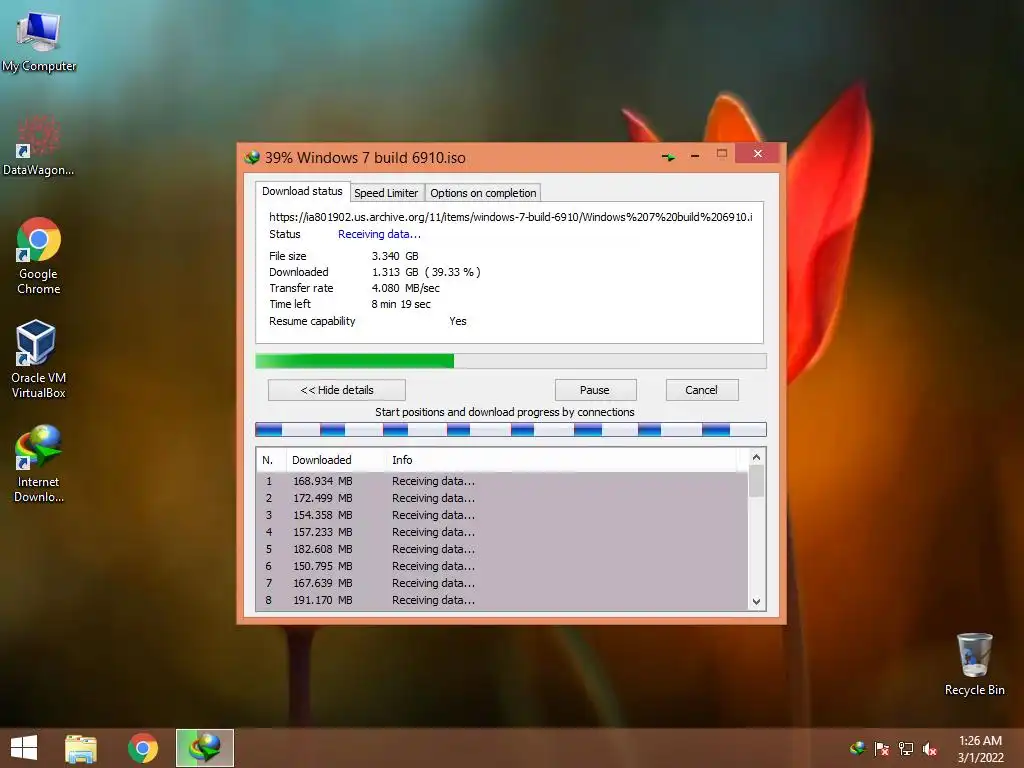Select the Google Chrome desktop shortcut

tap(39, 255)
